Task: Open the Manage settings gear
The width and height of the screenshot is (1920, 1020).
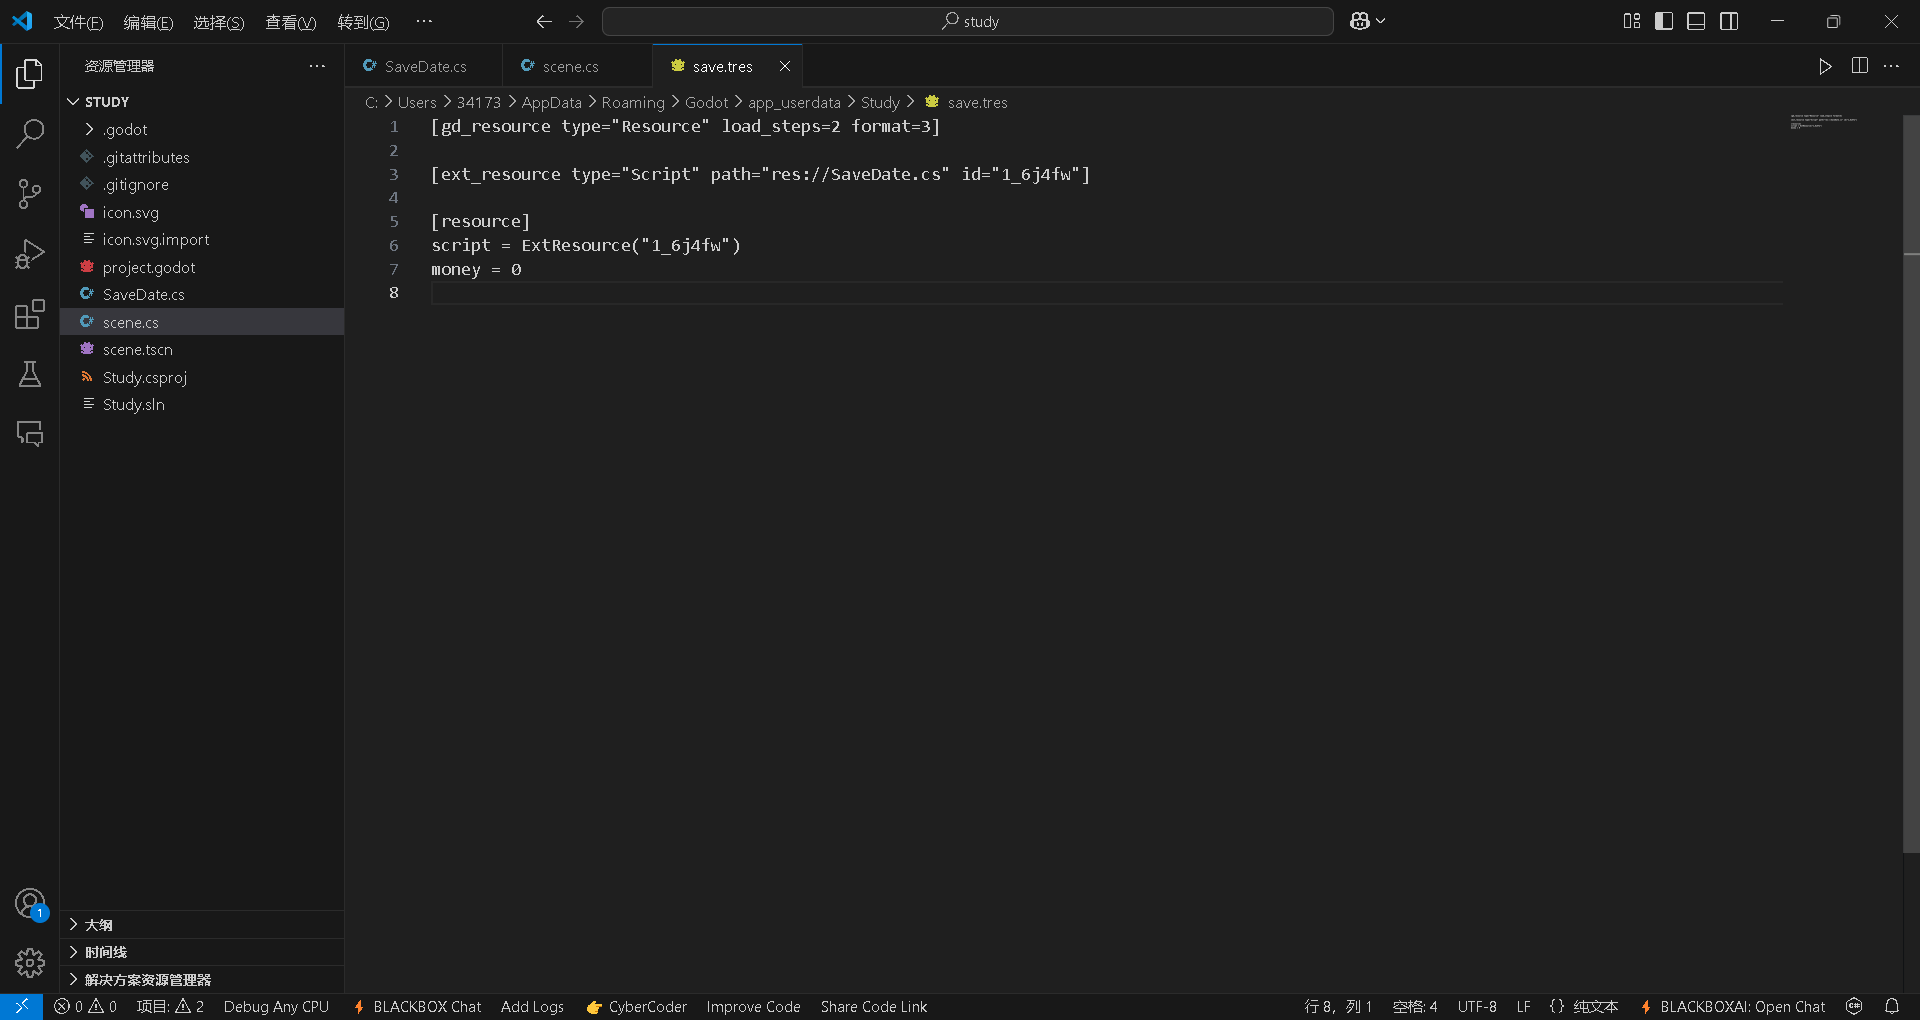Action: click(30, 963)
